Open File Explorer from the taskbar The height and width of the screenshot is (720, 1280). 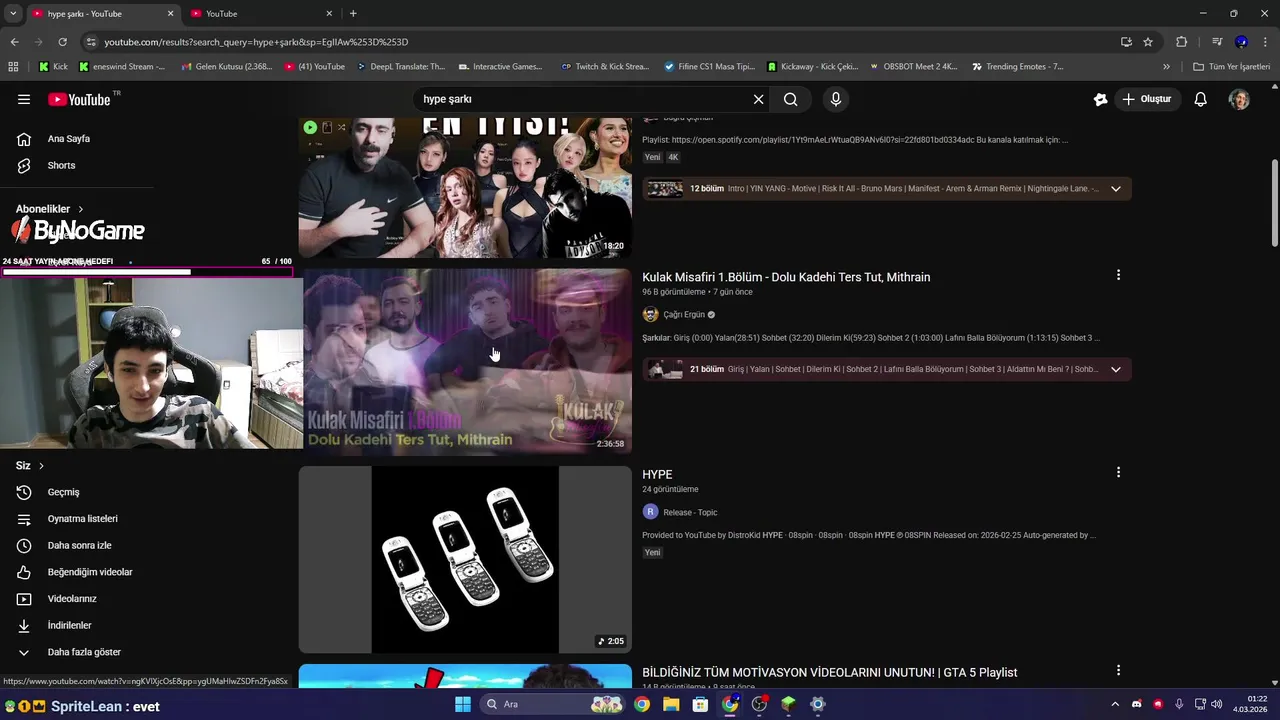click(671, 704)
